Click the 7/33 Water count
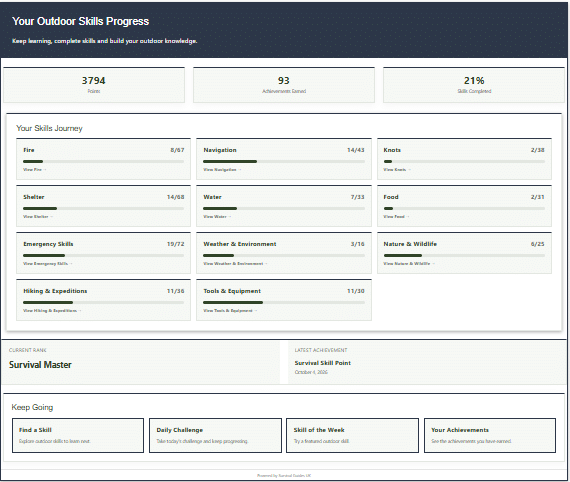The width and height of the screenshot is (570, 482). click(358, 197)
